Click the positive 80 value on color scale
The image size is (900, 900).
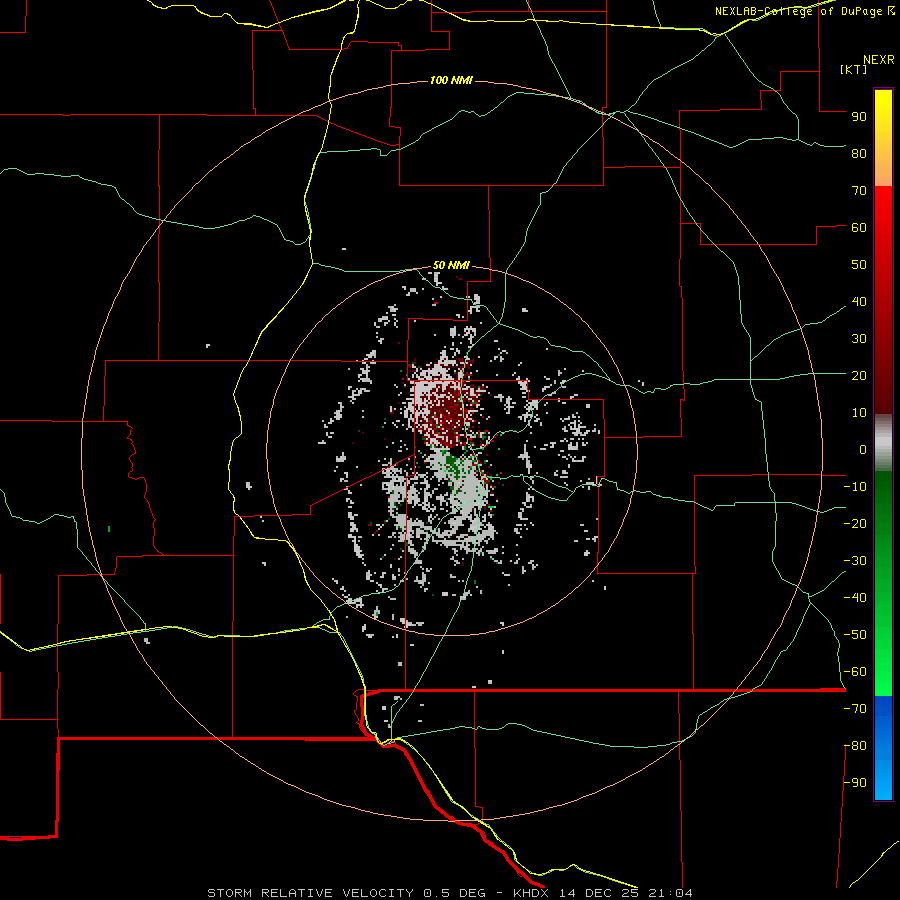coord(859,153)
